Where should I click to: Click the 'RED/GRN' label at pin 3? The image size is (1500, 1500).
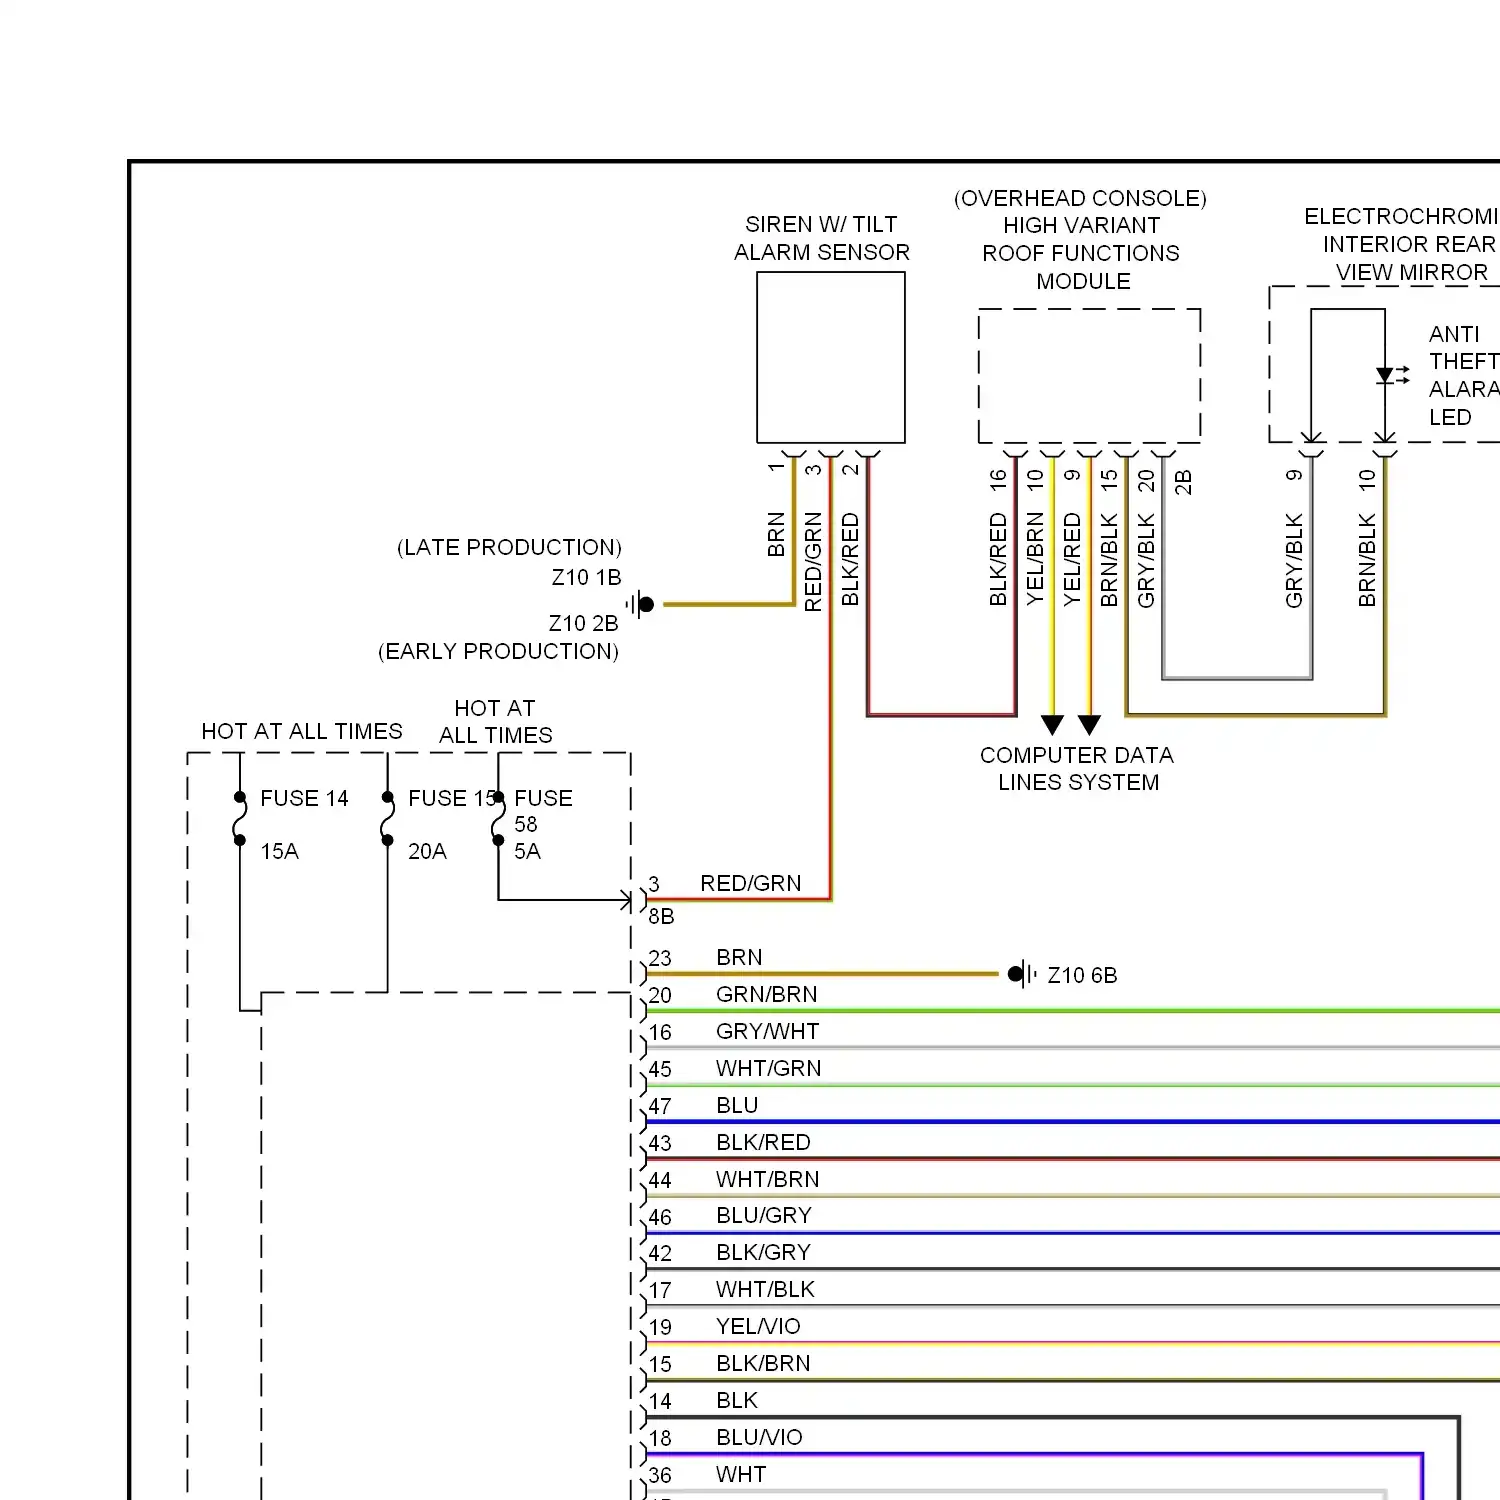click(750, 883)
